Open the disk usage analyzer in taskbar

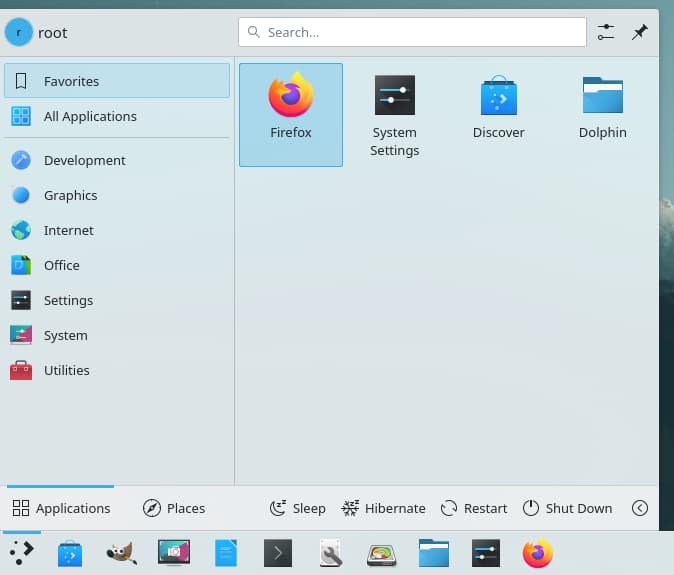click(x=382, y=555)
